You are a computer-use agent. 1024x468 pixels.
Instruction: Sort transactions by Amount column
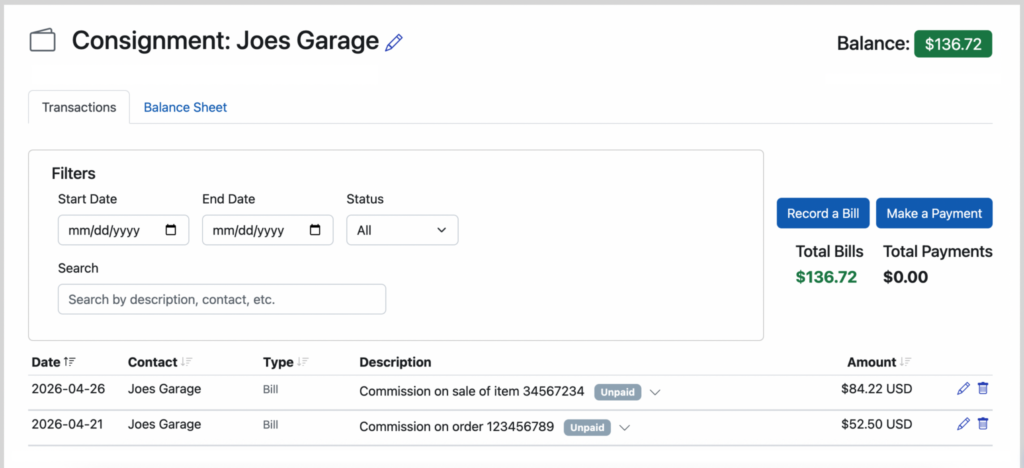click(906, 362)
